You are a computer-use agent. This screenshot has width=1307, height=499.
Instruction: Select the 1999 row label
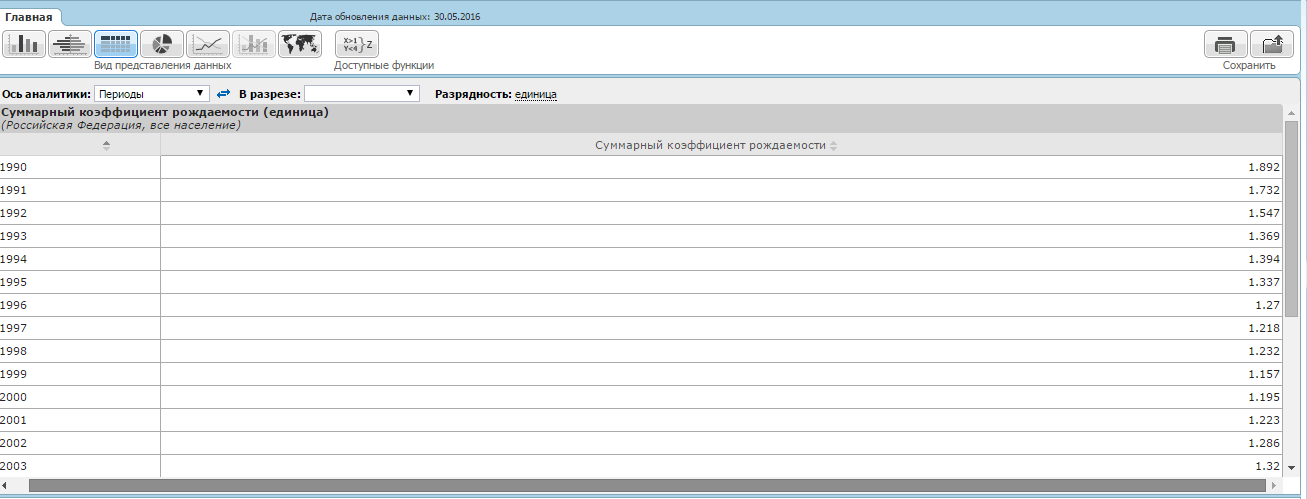tap(13, 374)
